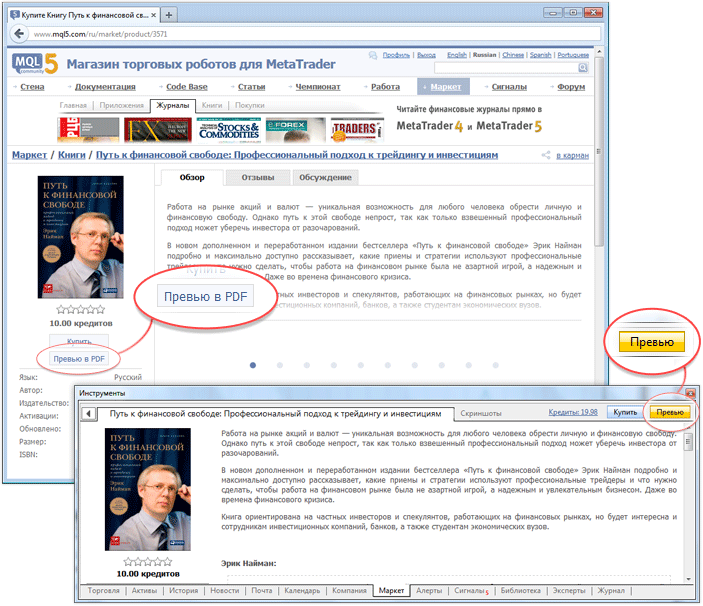The image size is (703, 606).
Task: Switch to the Отзывы tab
Action: click(258, 177)
